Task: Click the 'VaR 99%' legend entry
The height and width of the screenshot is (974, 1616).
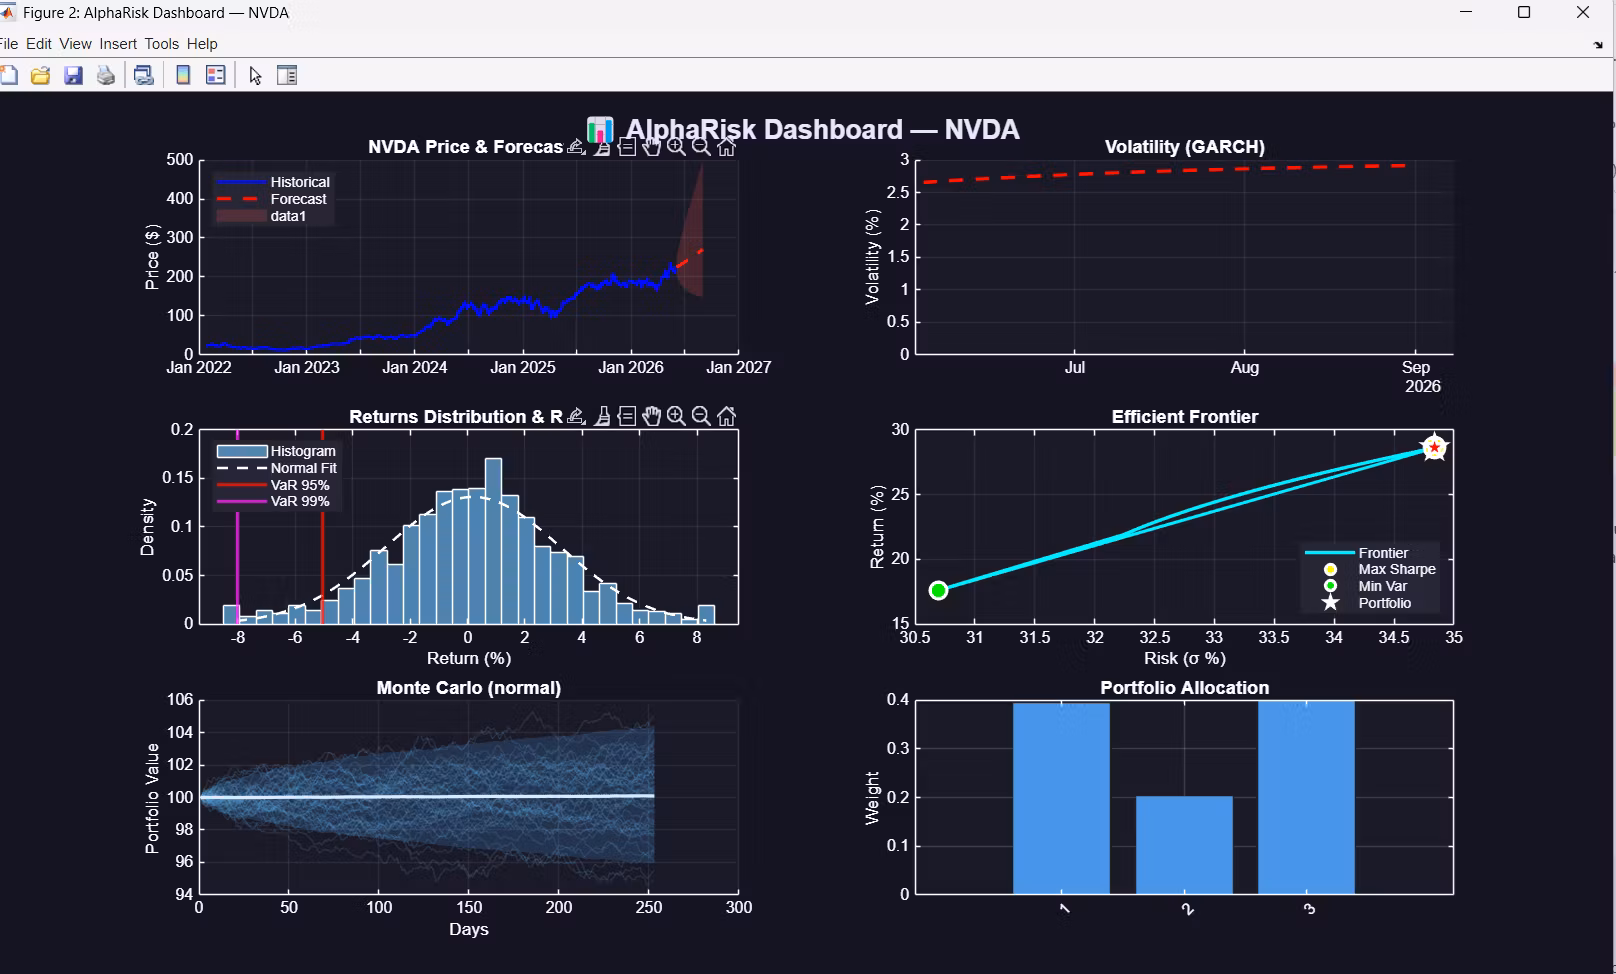Action: 300,501
